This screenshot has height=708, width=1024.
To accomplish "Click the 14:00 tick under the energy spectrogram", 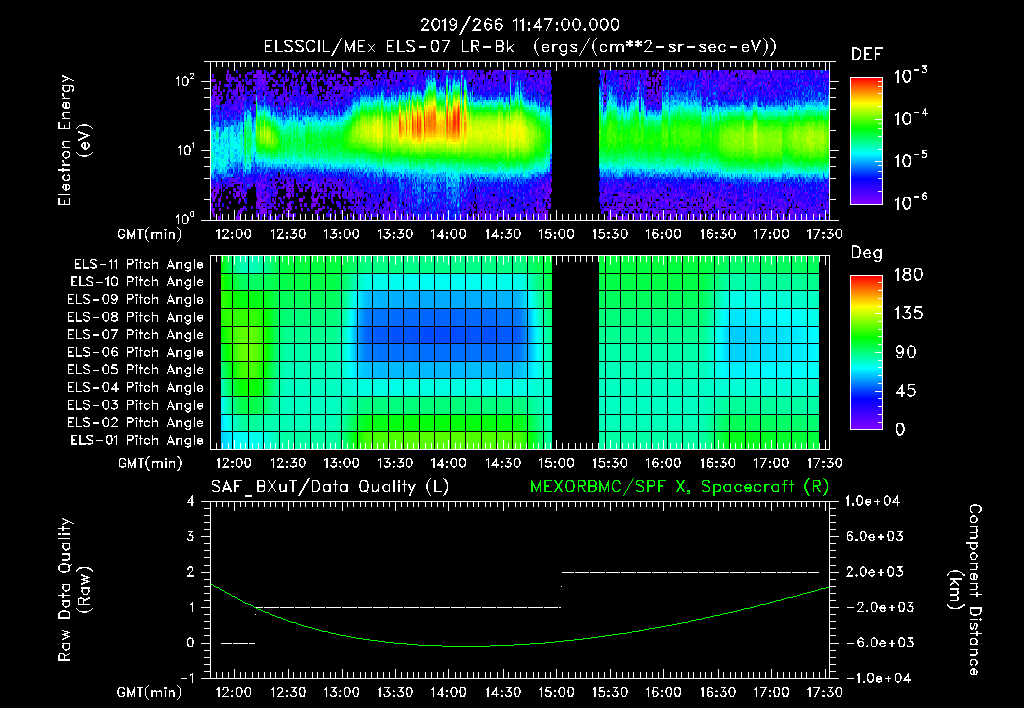I will pyautogui.click(x=448, y=234).
